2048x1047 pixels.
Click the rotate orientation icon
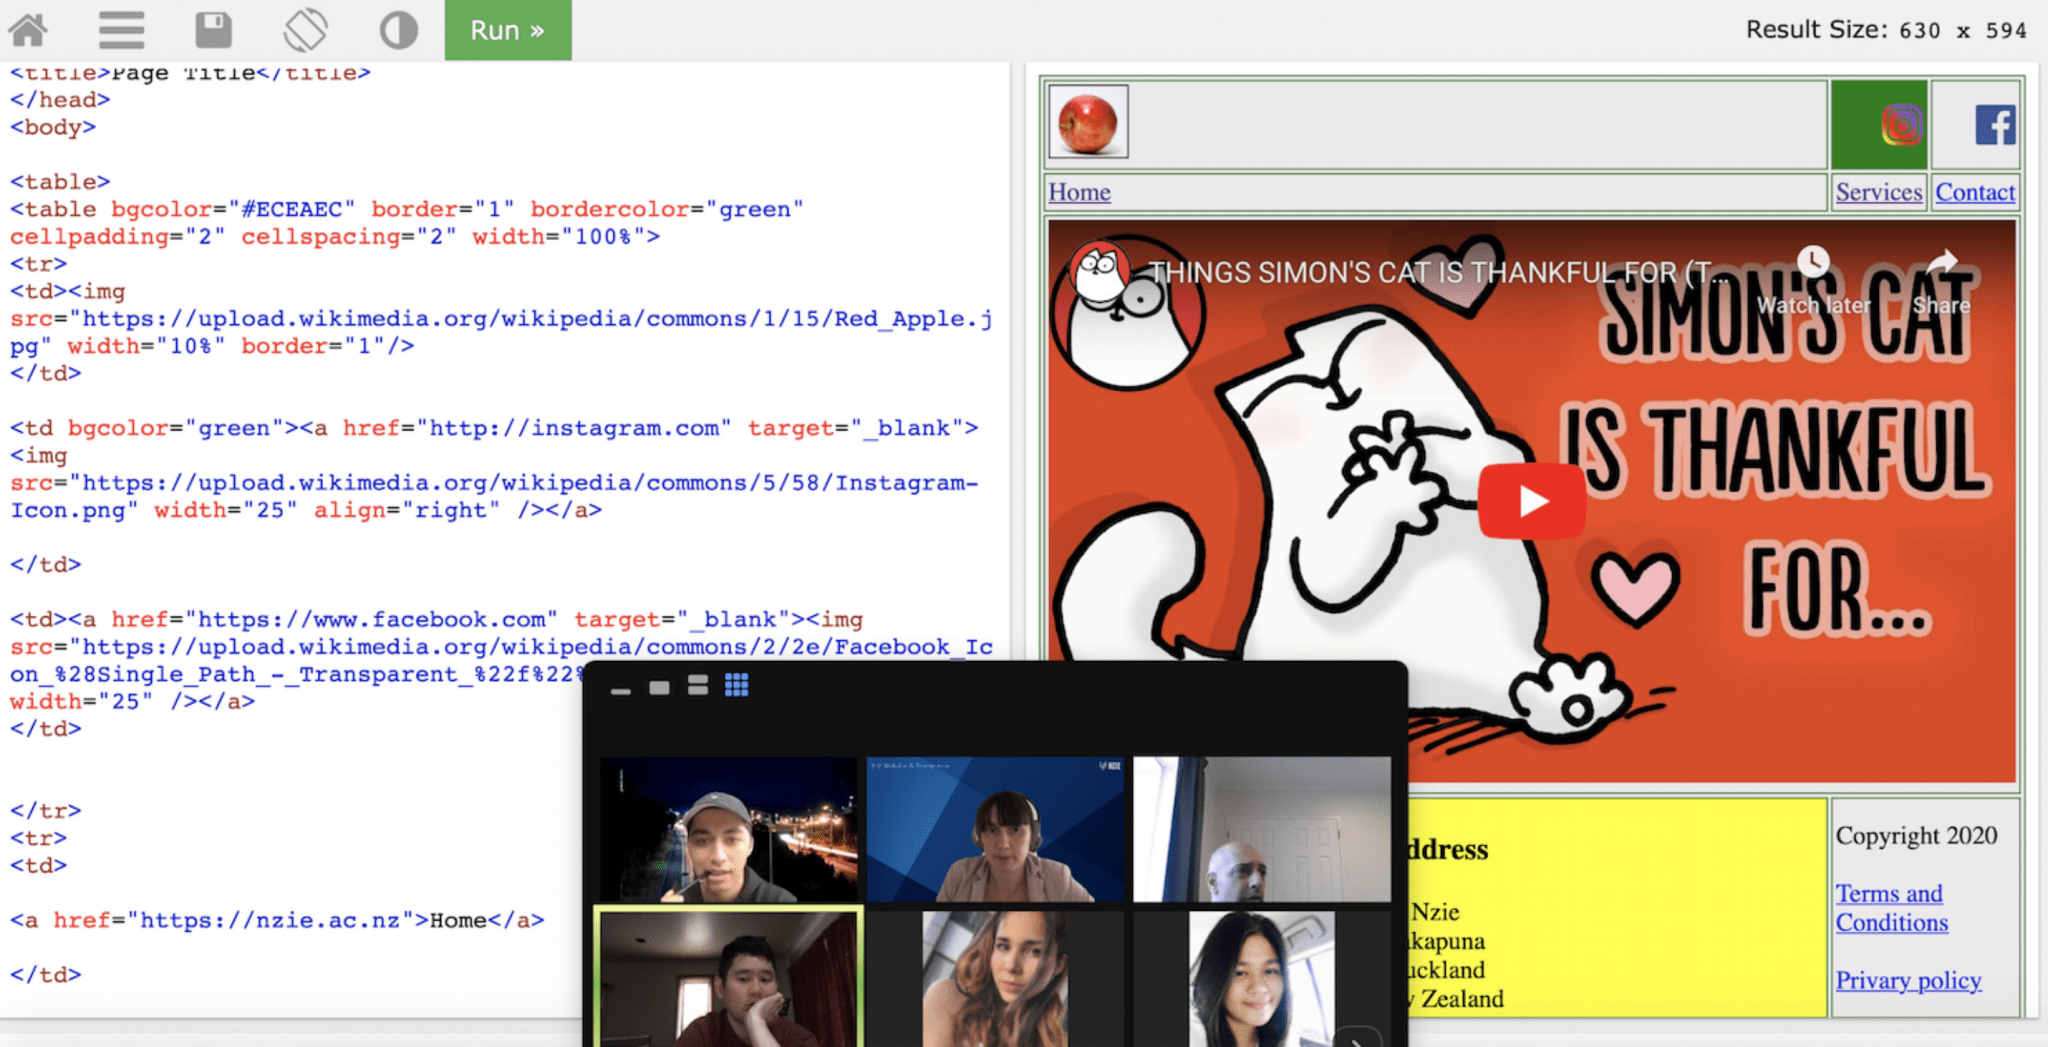[x=305, y=30]
